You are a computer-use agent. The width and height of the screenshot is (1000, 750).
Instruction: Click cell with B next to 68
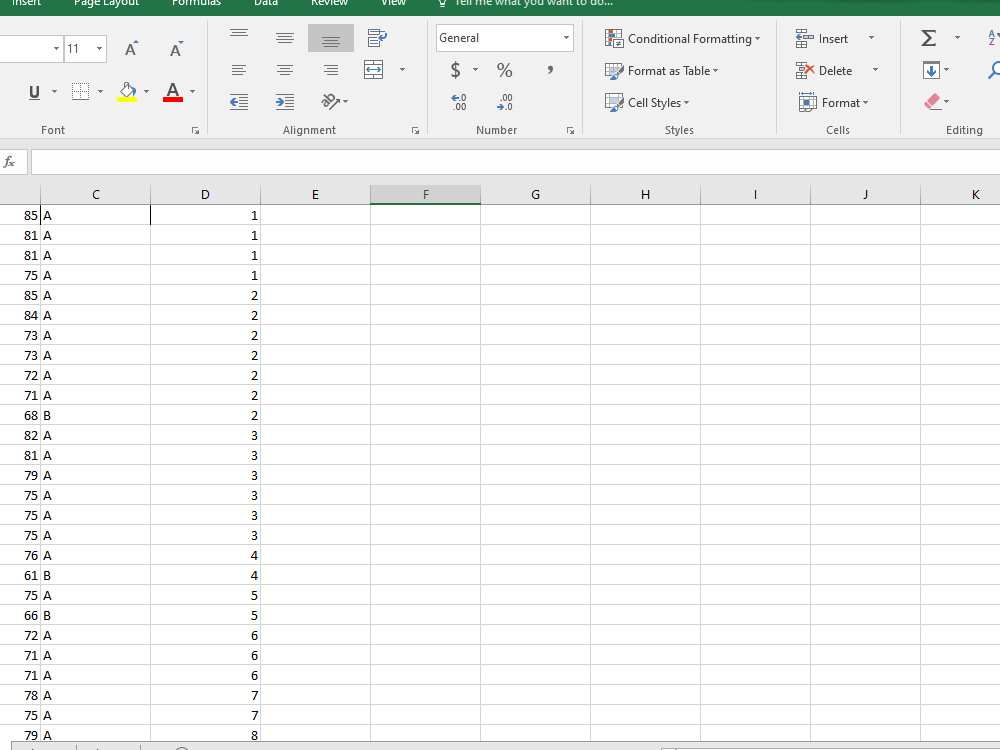[96, 415]
